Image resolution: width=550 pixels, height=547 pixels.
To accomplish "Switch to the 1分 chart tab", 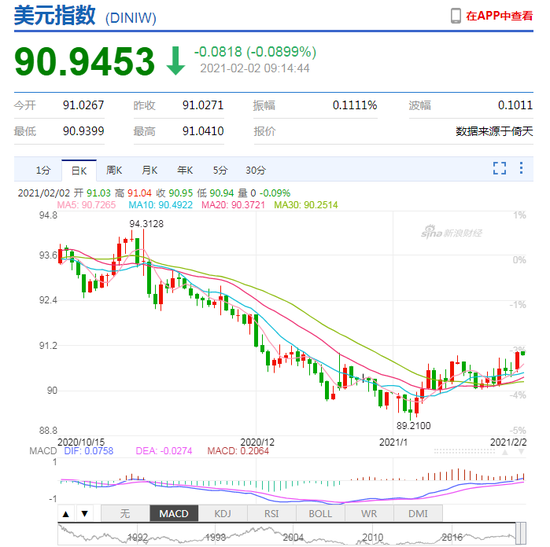I will [43, 171].
